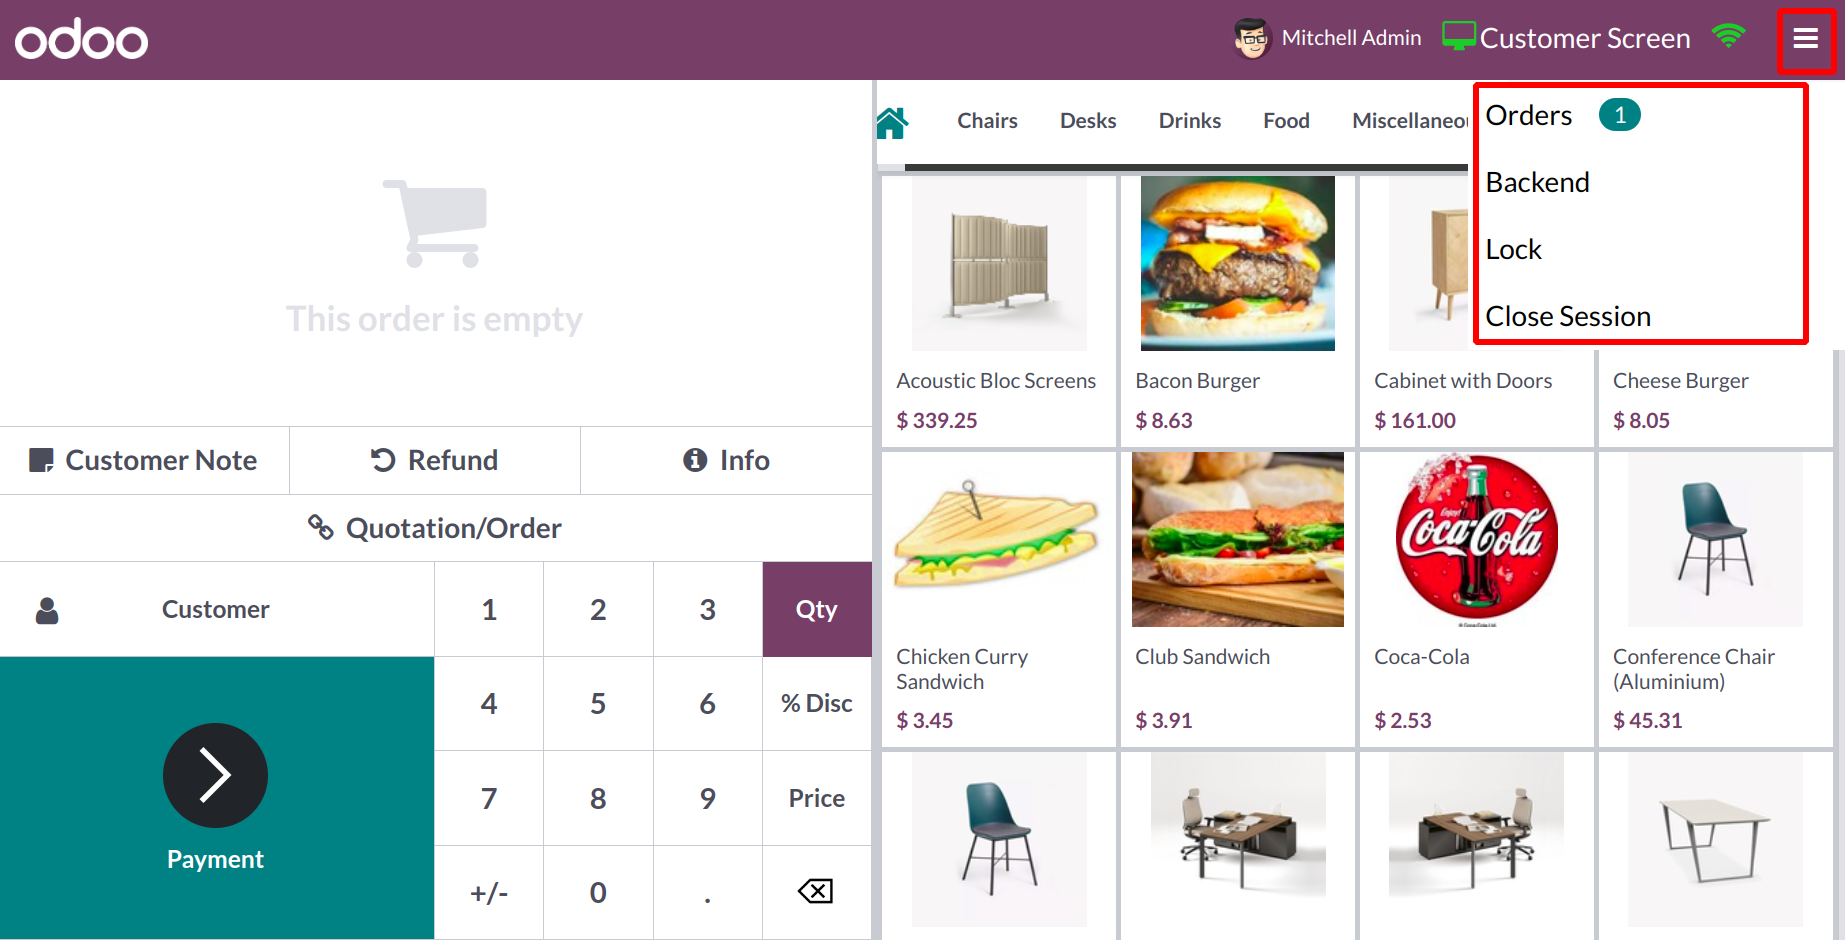Open the Food category tab
The width and height of the screenshot is (1845, 940).
click(1286, 121)
